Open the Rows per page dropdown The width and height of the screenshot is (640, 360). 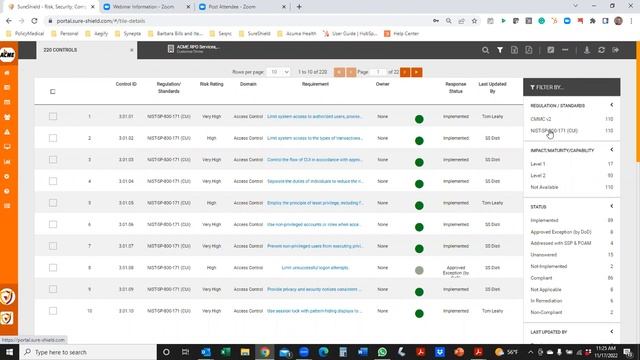click(x=279, y=72)
